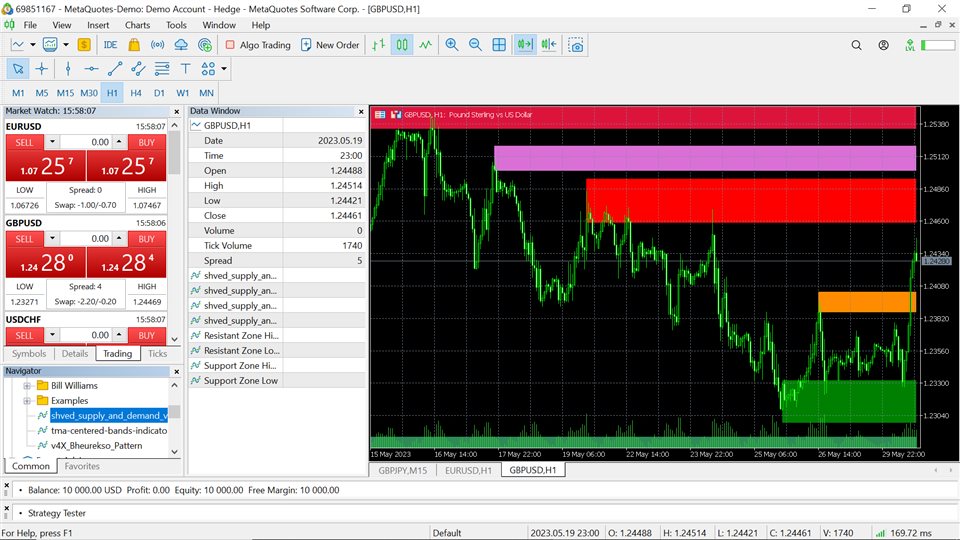Open the search magnifier icon
Image resolution: width=960 pixels, height=540 pixels.
[857, 45]
